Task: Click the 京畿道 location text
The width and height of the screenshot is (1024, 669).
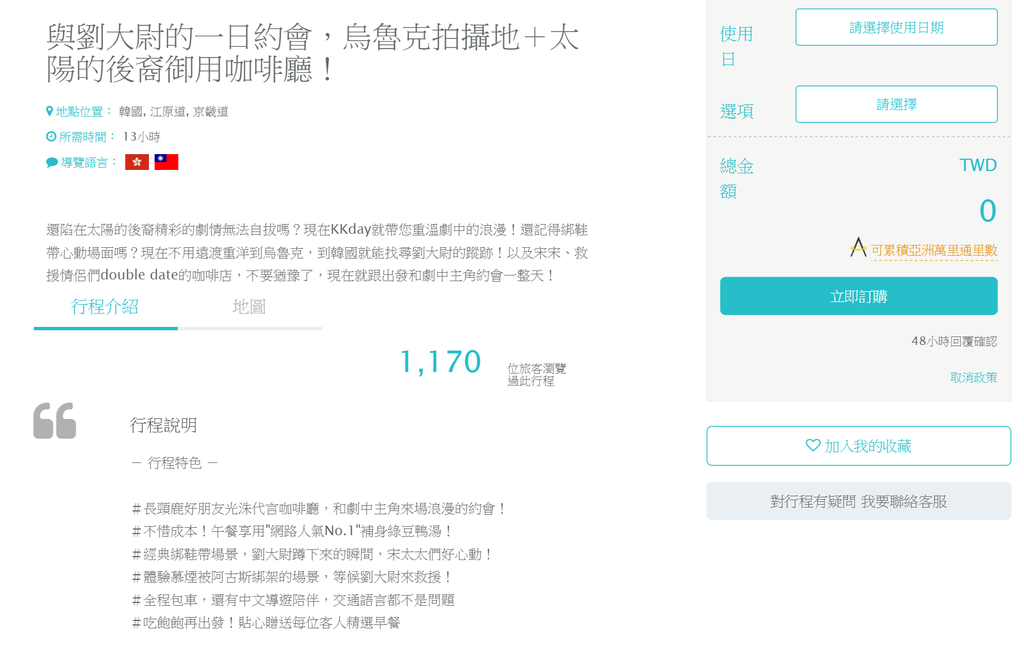Action: click(x=210, y=112)
